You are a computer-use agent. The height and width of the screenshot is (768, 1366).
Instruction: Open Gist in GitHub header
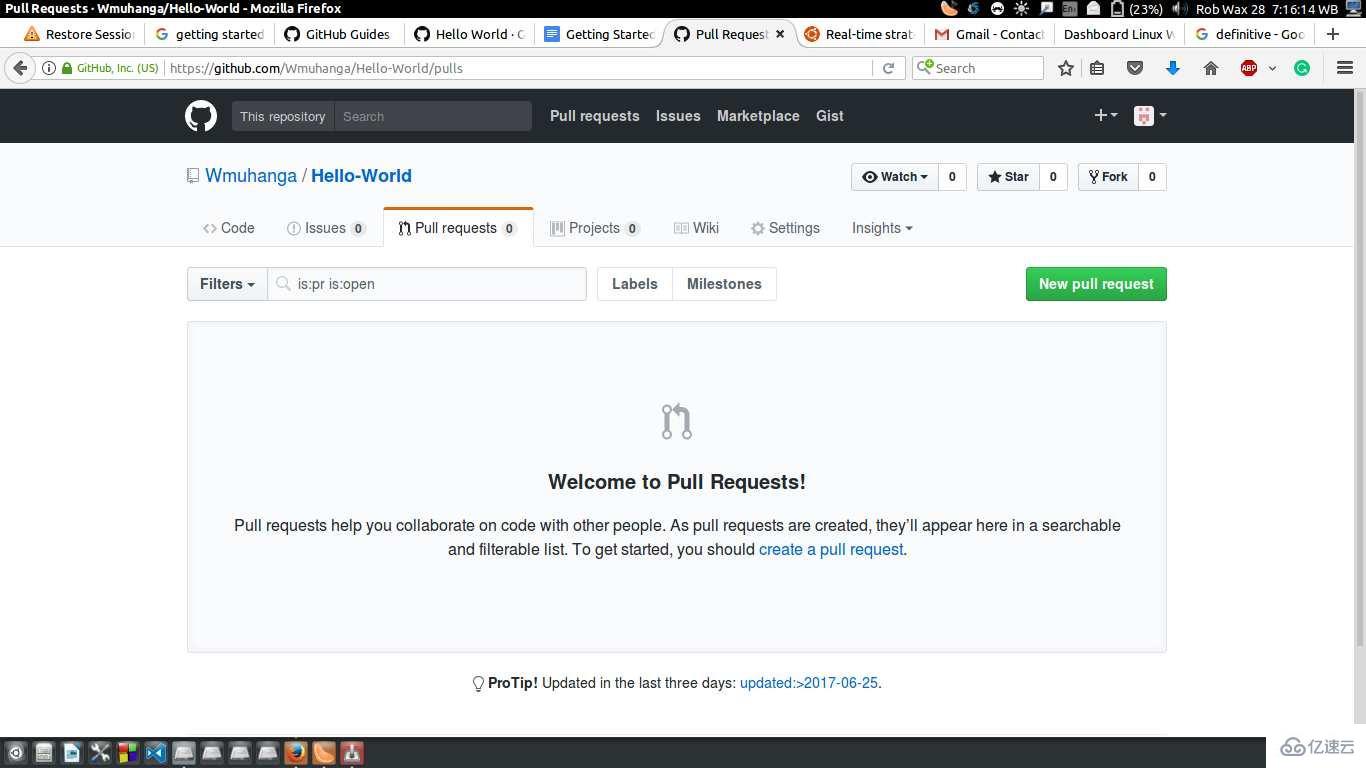(830, 116)
